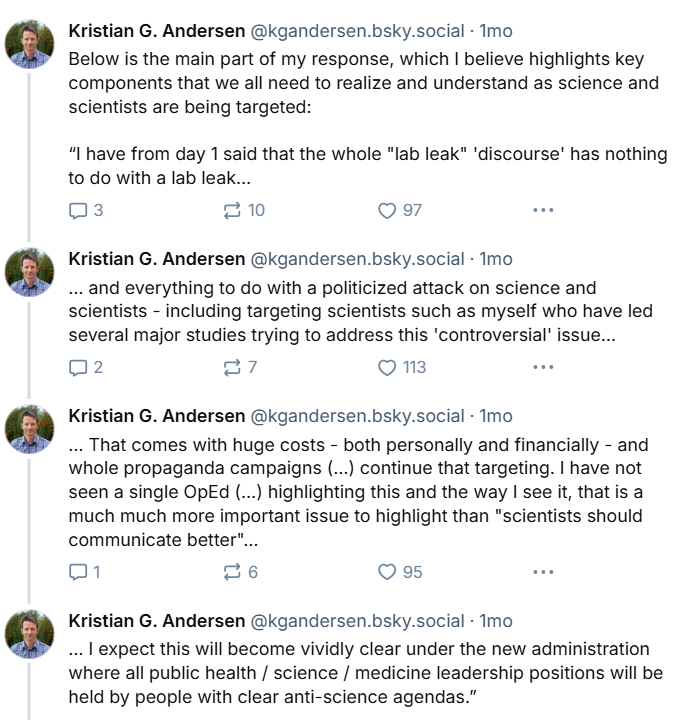Open Kristian G. Andersen name on first post
This screenshot has width=686, height=720.
157,31
